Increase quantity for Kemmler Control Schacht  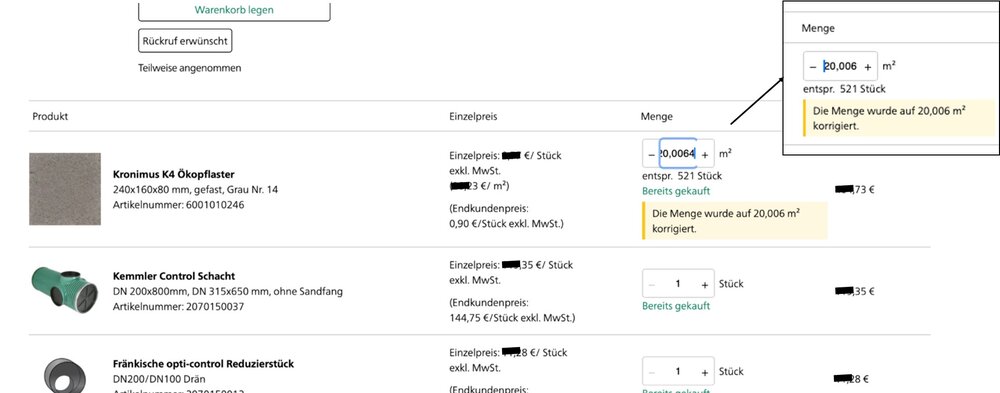point(705,284)
